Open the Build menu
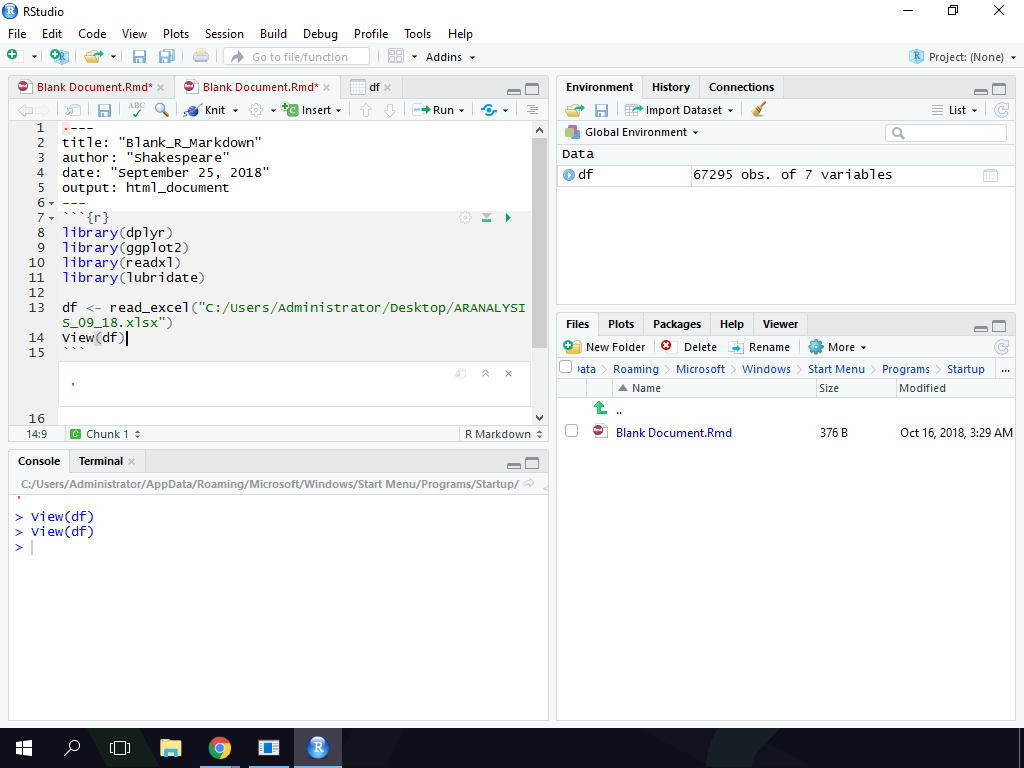Image resolution: width=1024 pixels, height=768 pixels. (x=273, y=34)
